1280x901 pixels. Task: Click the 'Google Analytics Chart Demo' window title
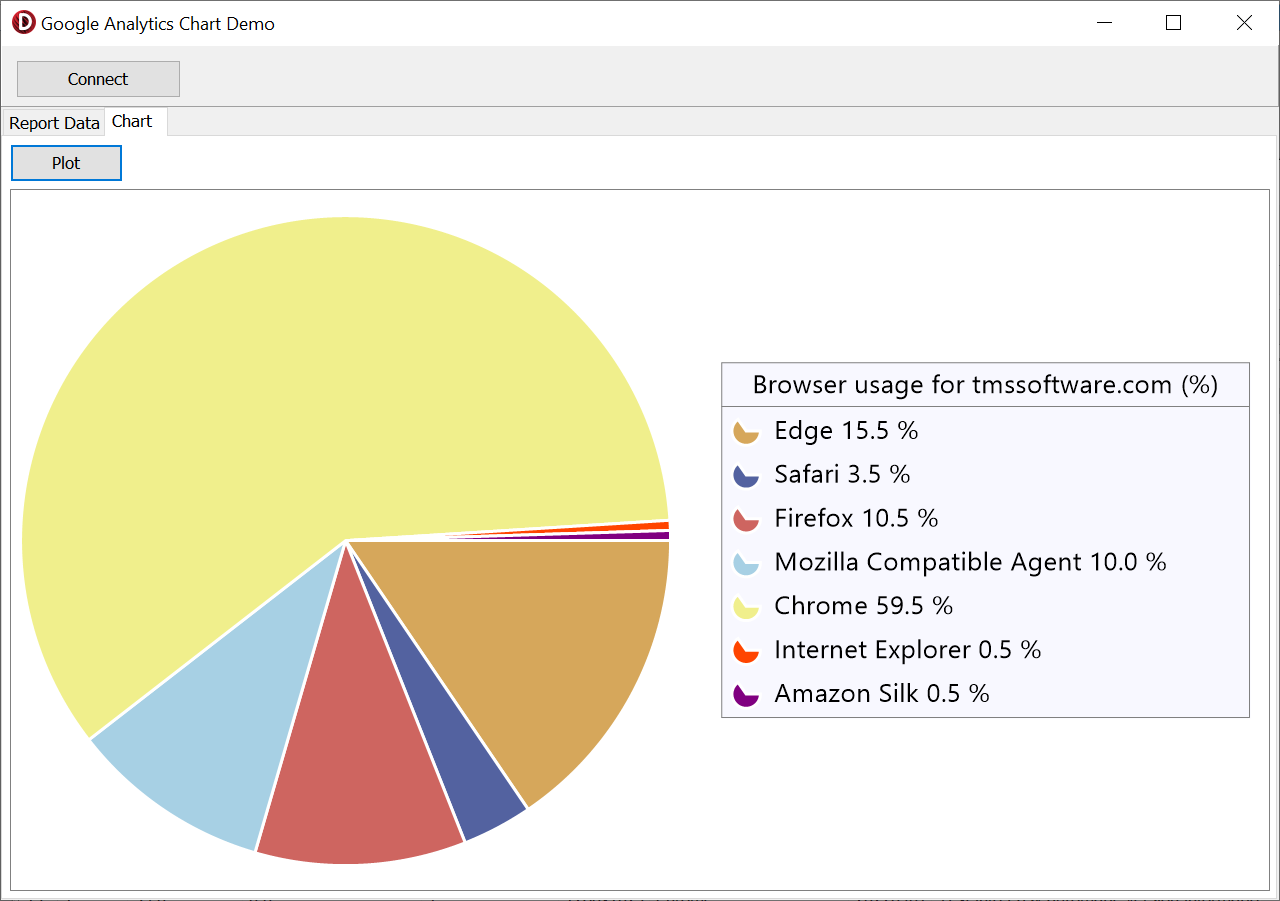click(158, 24)
